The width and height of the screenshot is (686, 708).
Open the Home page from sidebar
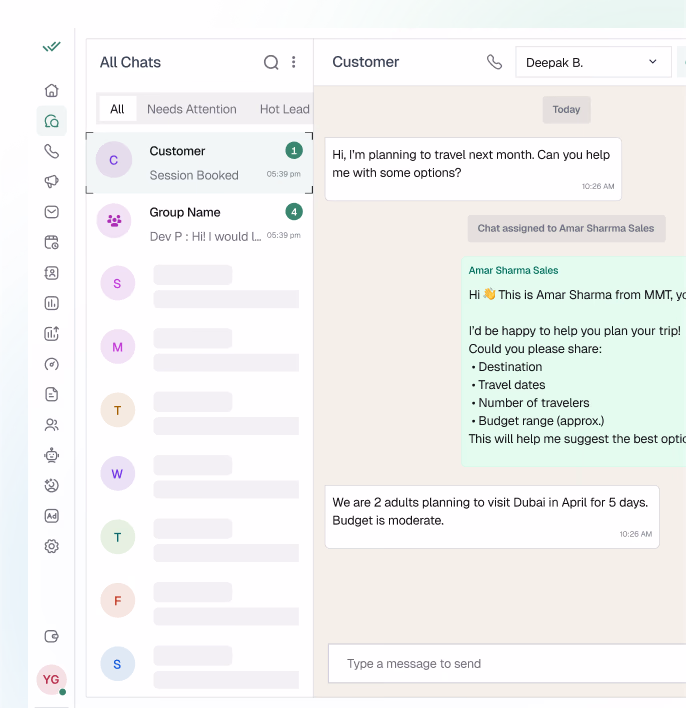point(52,90)
